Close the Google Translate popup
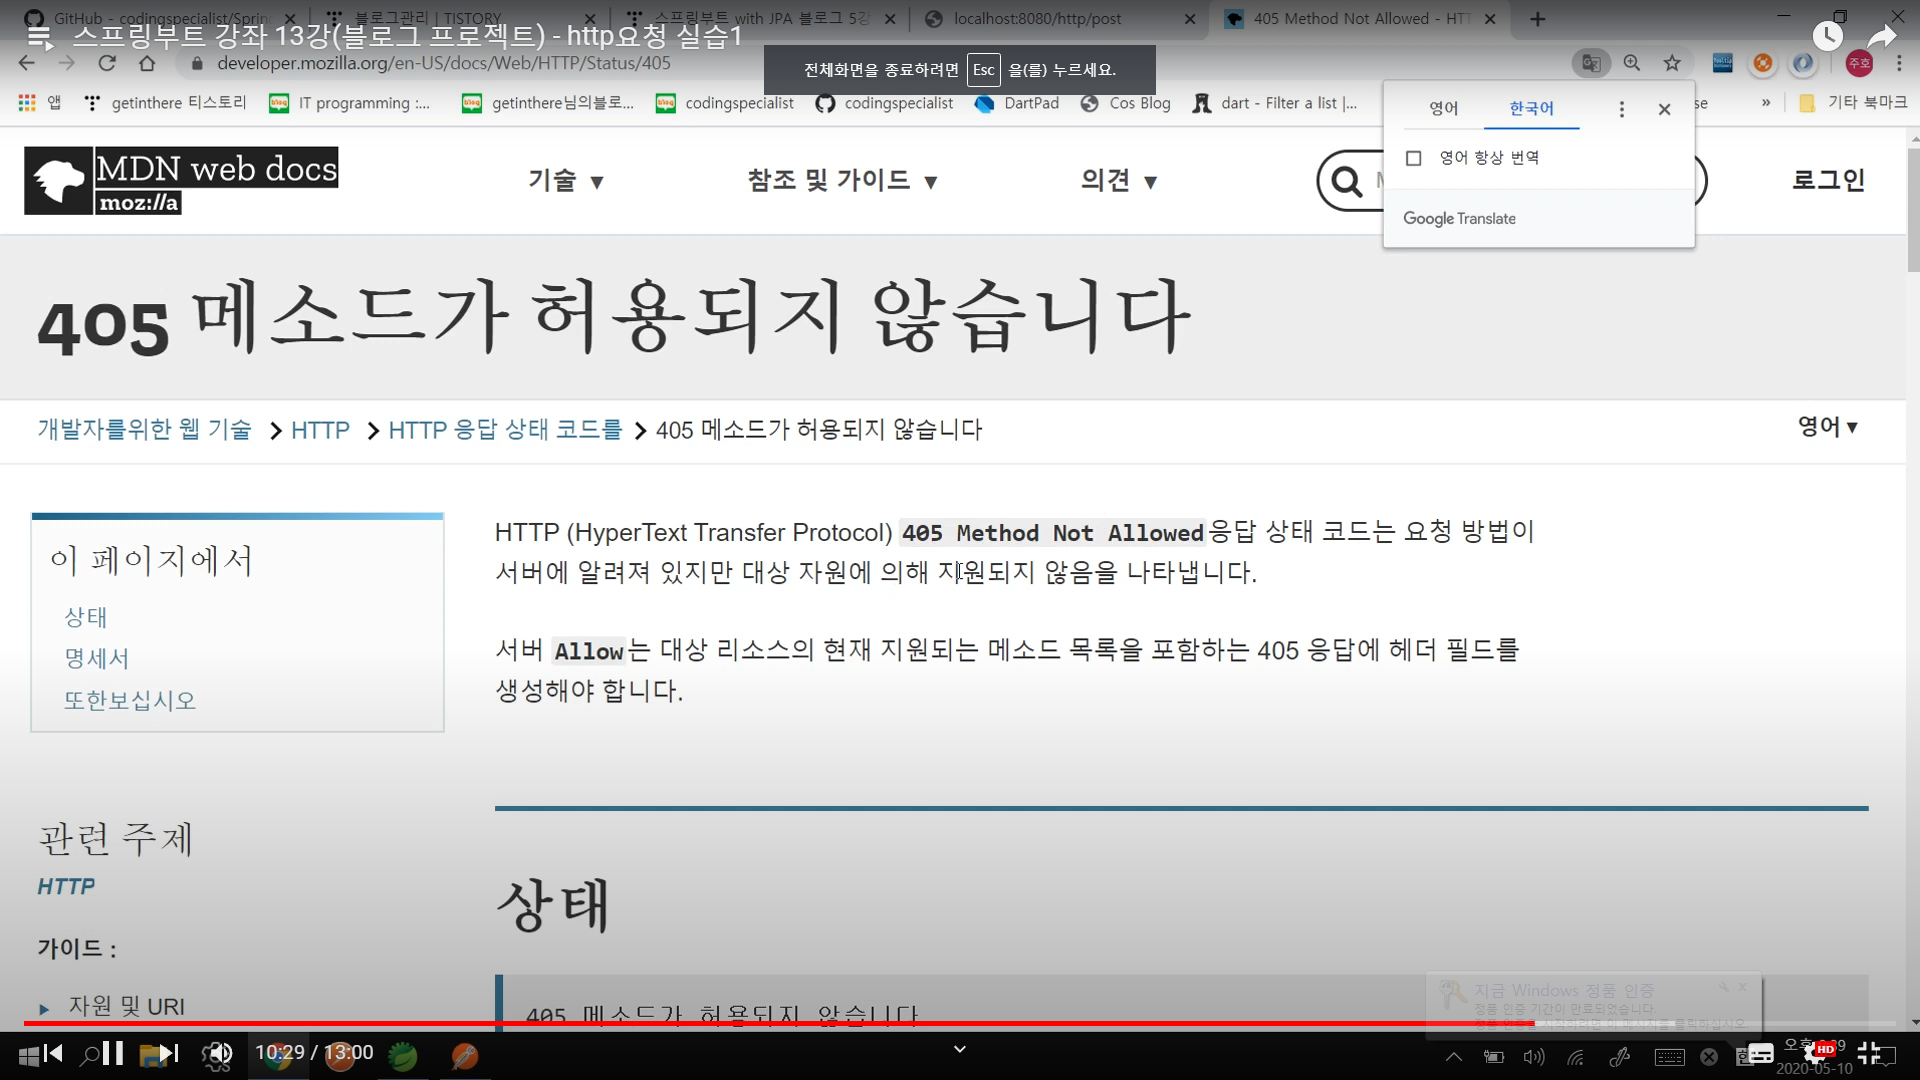This screenshot has width=1920, height=1080. pos(1664,109)
